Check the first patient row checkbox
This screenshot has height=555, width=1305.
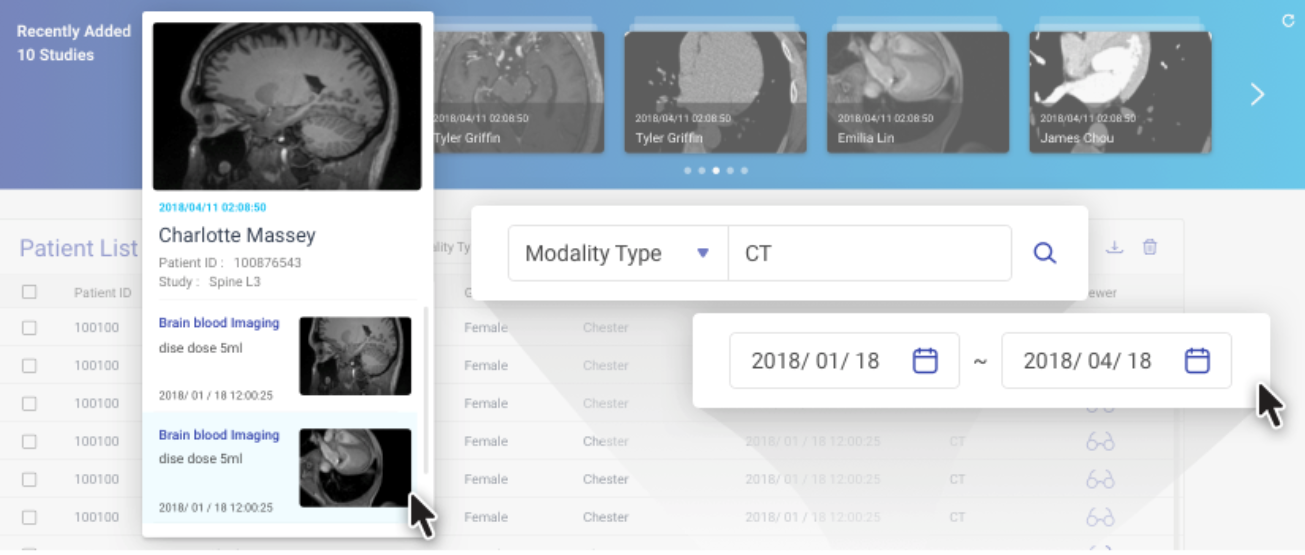[x=29, y=328]
